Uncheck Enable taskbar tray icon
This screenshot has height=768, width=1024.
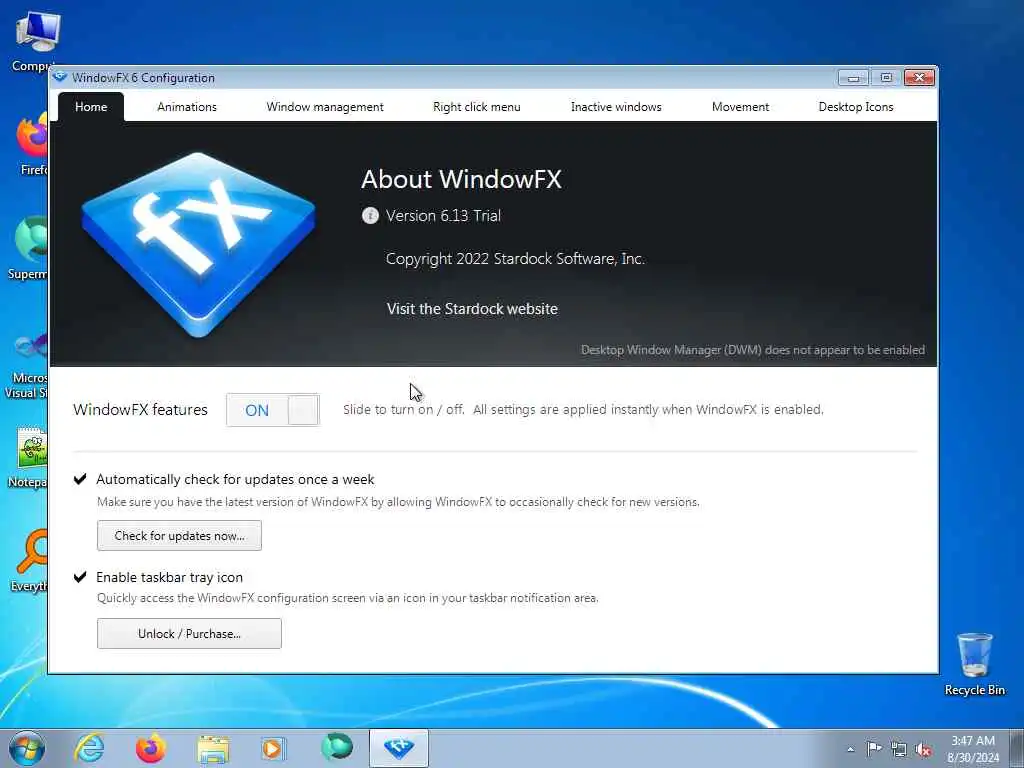coord(80,577)
